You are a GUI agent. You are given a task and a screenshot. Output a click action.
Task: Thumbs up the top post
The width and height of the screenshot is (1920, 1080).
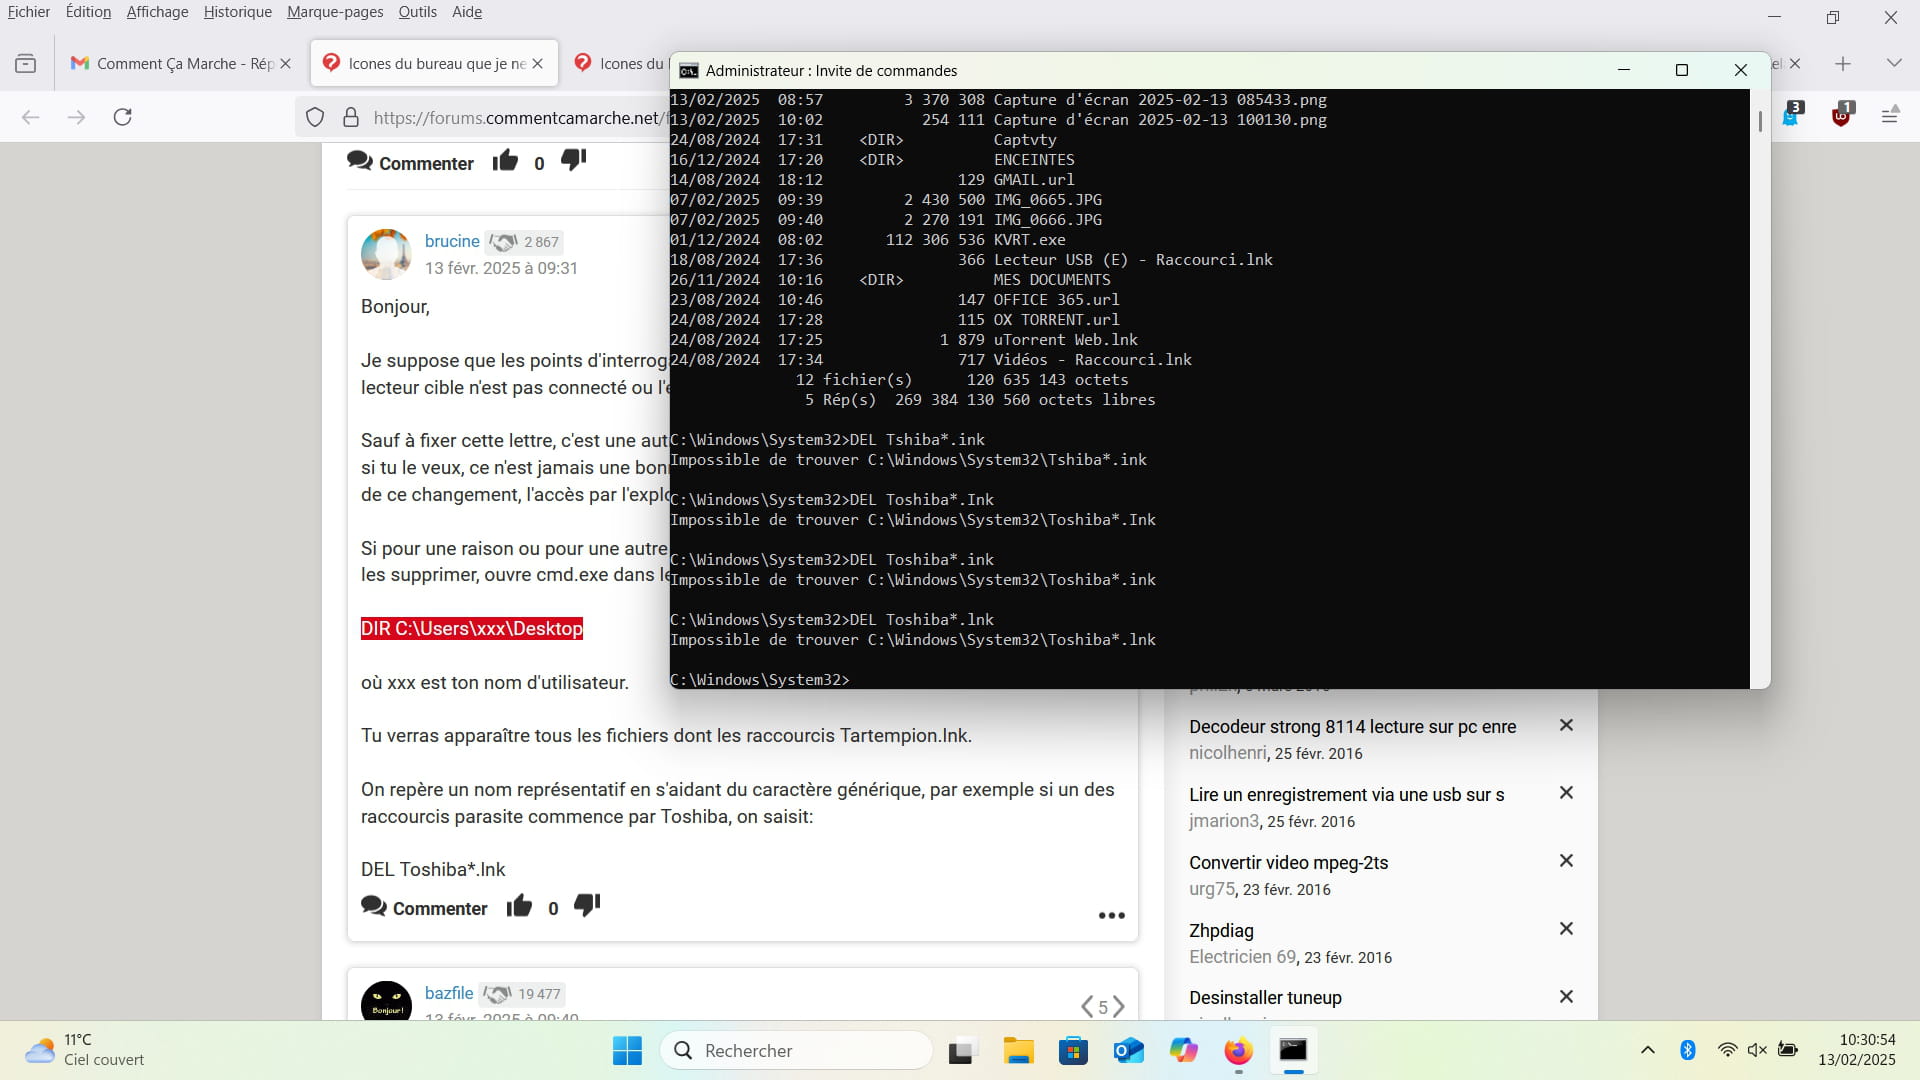505,161
